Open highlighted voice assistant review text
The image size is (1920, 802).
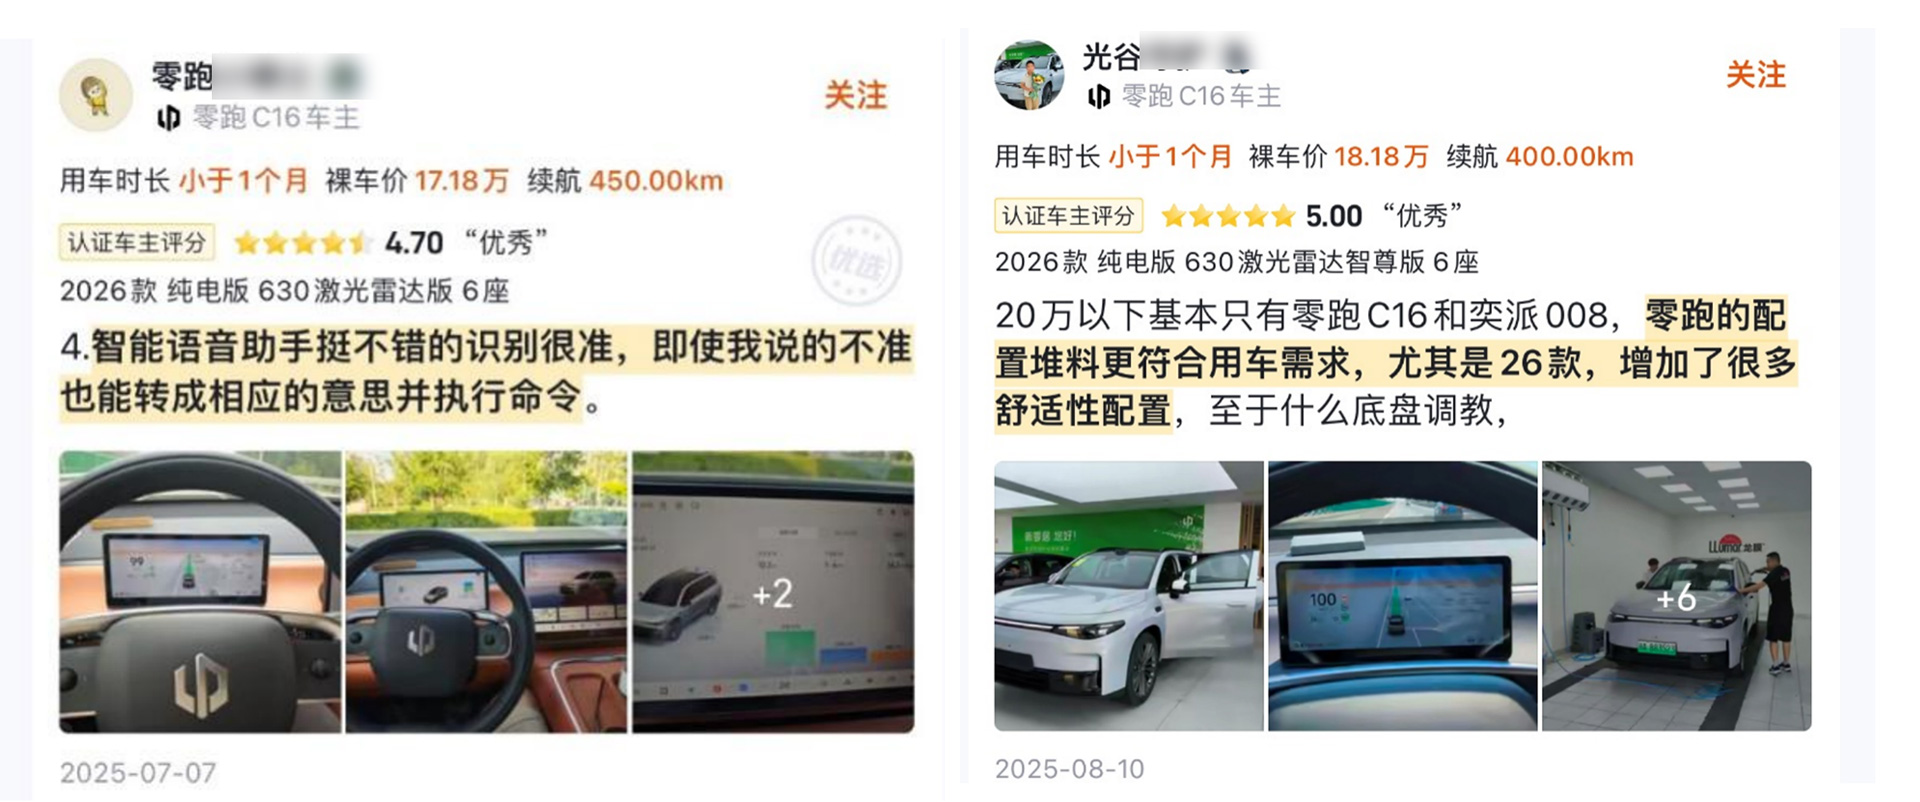[x=486, y=372]
